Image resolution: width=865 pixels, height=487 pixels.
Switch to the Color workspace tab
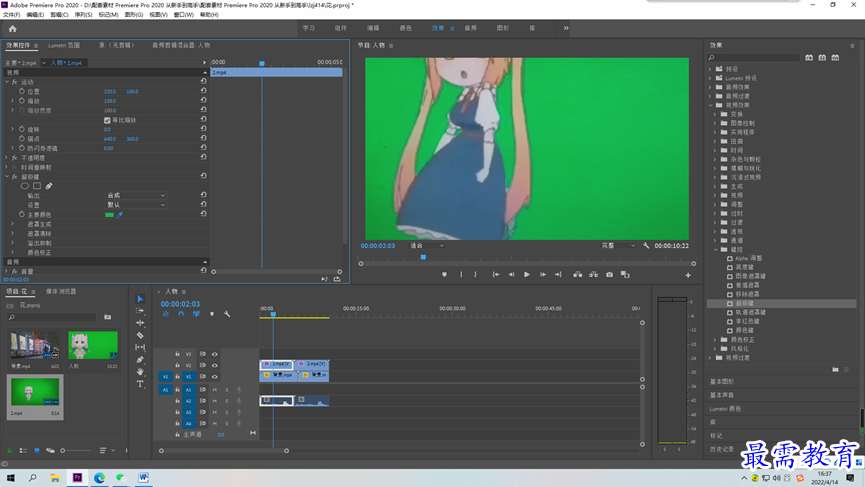click(x=405, y=28)
